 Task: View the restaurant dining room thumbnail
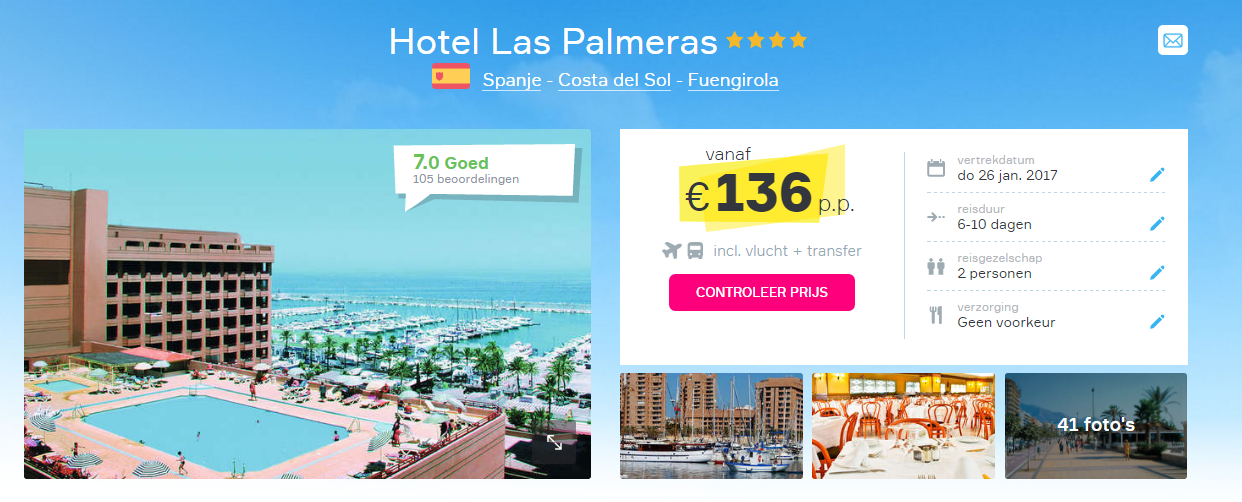[903, 426]
